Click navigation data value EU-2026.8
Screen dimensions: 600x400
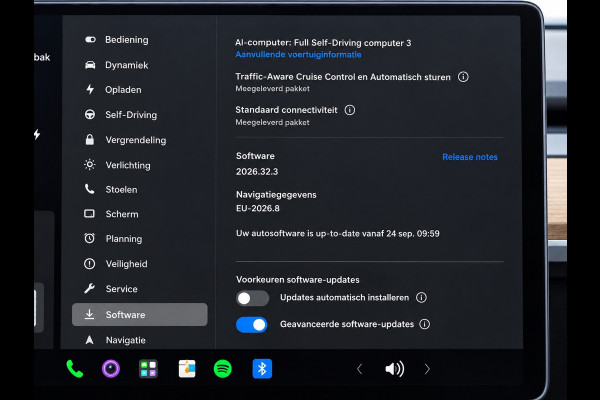(258, 209)
